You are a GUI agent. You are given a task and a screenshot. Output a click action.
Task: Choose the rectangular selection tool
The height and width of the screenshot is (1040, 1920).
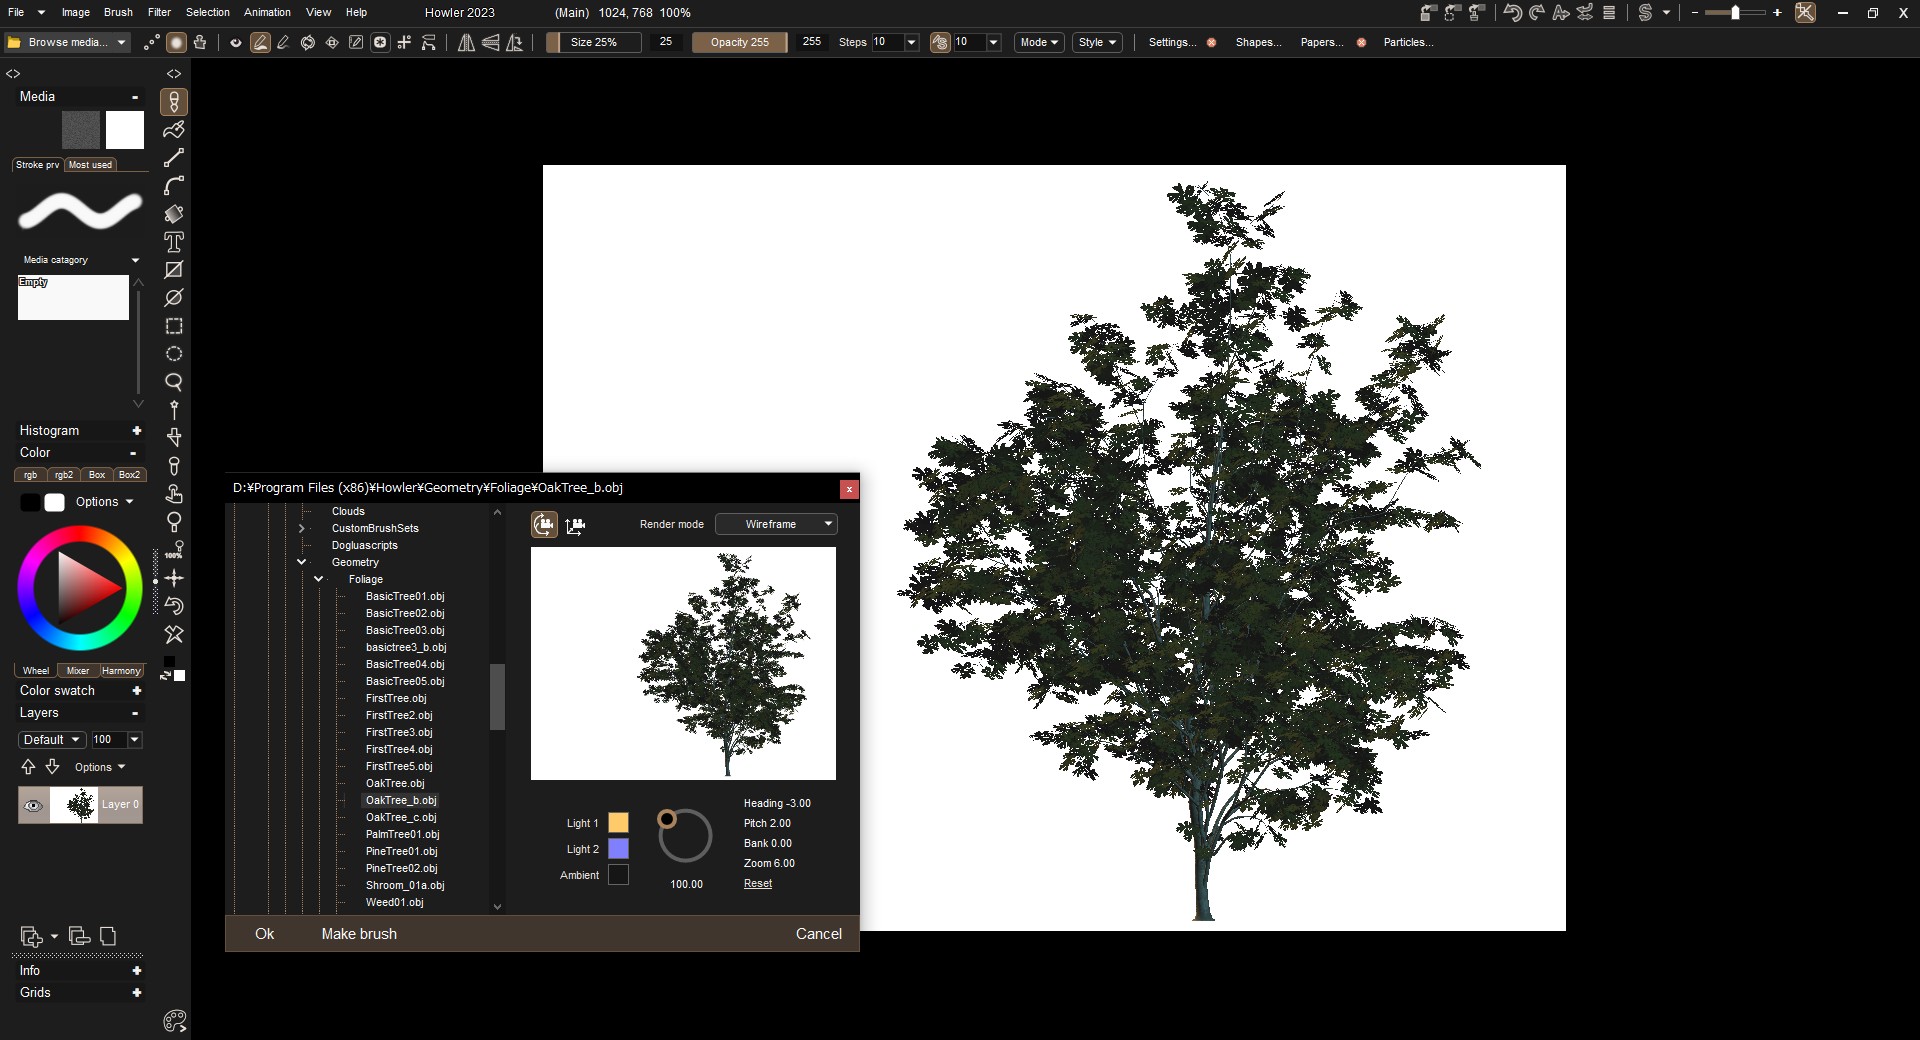point(174,326)
